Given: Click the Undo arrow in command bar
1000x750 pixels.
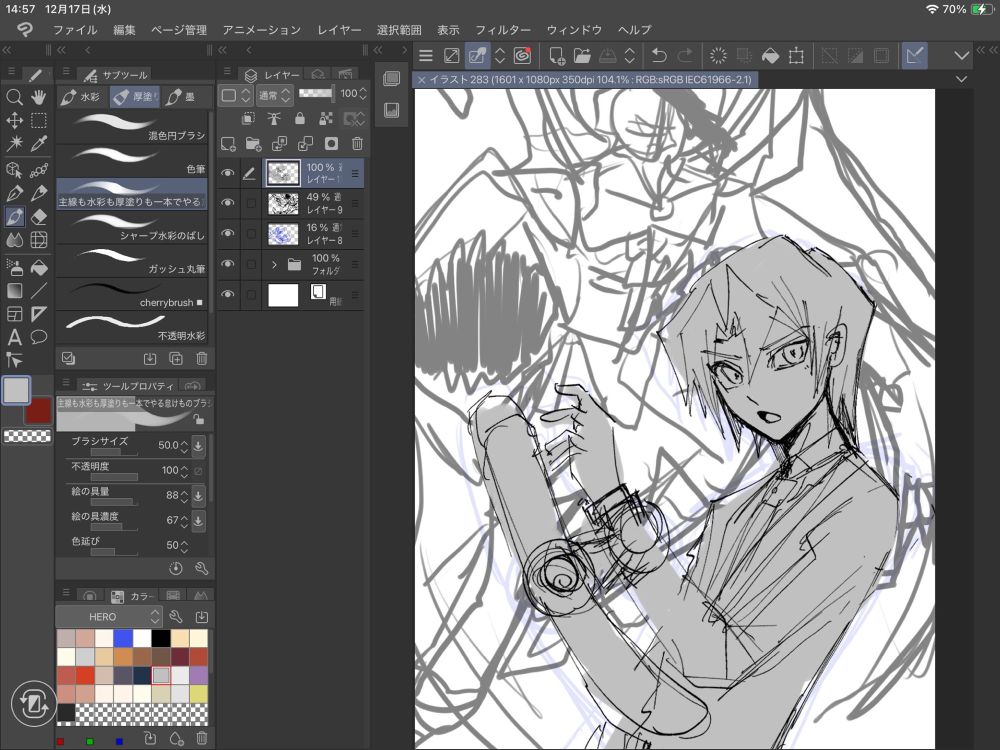Looking at the screenshot, I should tap(659, 56).
